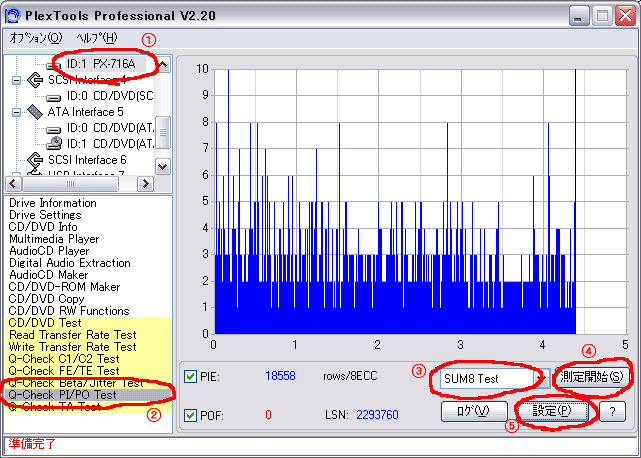Viewport: 641px width, 458px height.
Task: Click the tree horizontal scroll left arrow
Action: (x=13, y=184)
